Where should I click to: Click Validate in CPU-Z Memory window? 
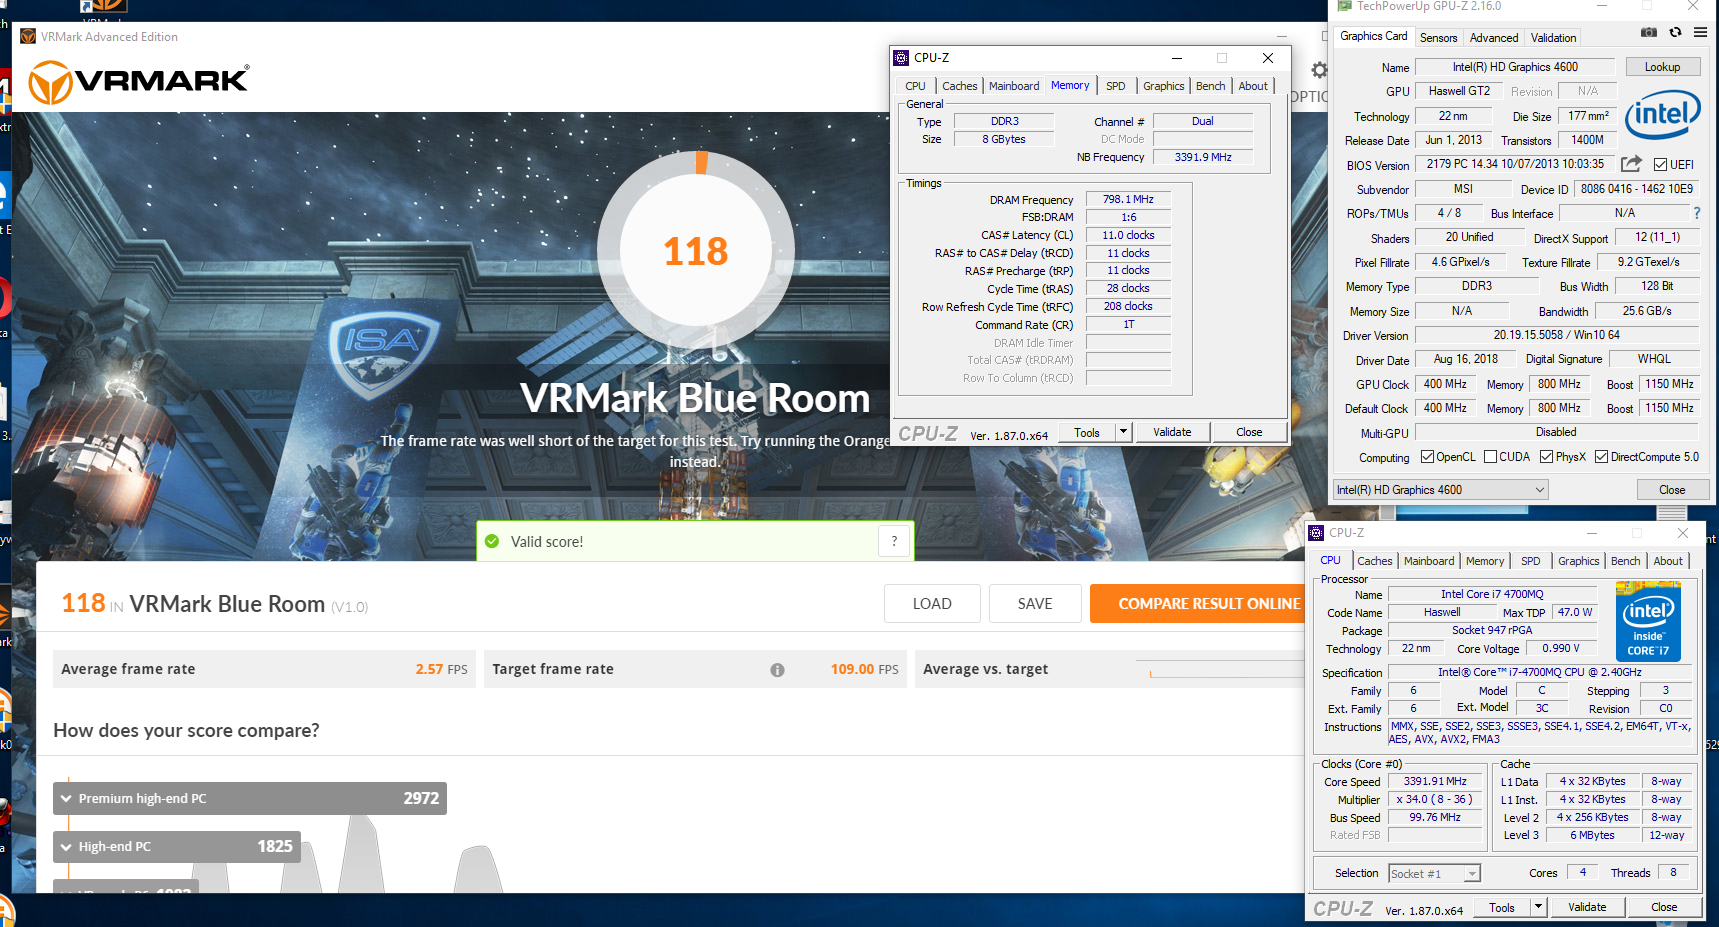tap(1172, 432)
